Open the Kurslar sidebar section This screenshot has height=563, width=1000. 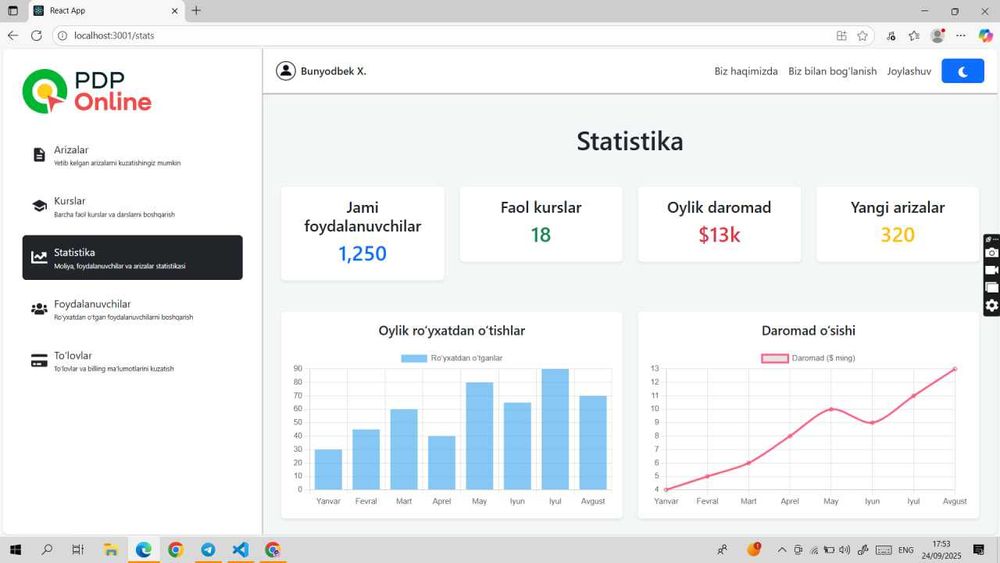click(x=132, y=207)
